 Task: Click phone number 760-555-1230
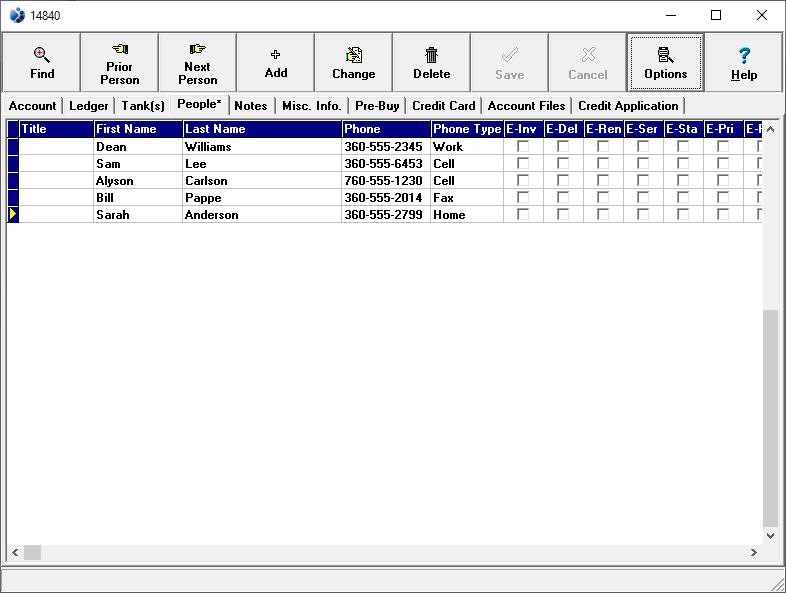[386, 180]
